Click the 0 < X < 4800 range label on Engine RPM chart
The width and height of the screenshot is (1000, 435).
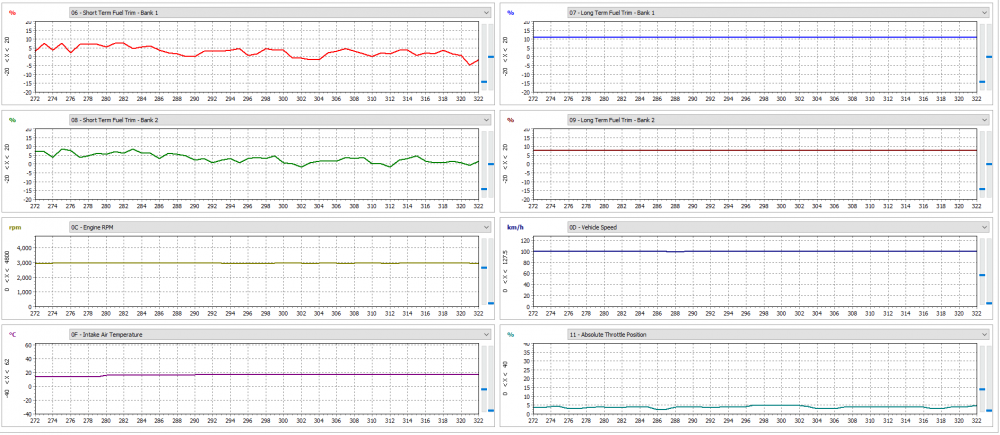(x=7, y=273)
